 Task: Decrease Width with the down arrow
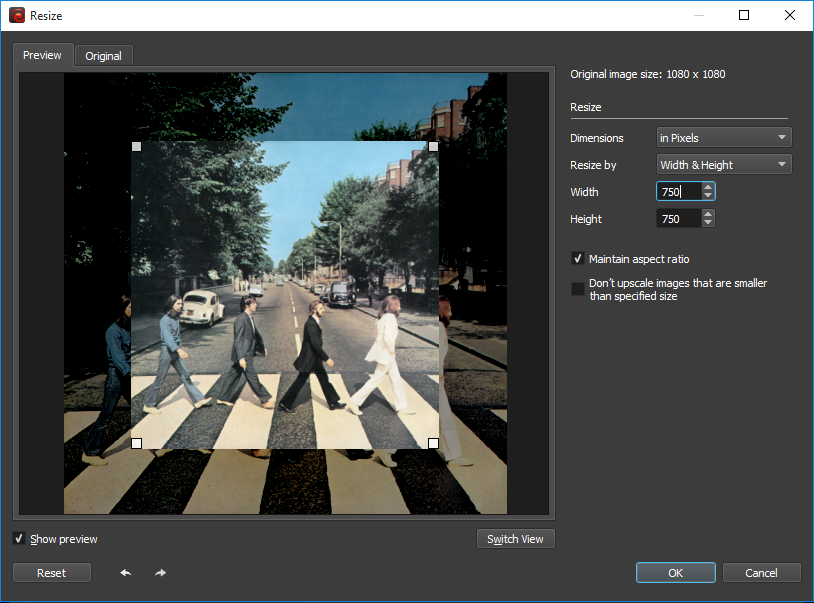(708, 196)
